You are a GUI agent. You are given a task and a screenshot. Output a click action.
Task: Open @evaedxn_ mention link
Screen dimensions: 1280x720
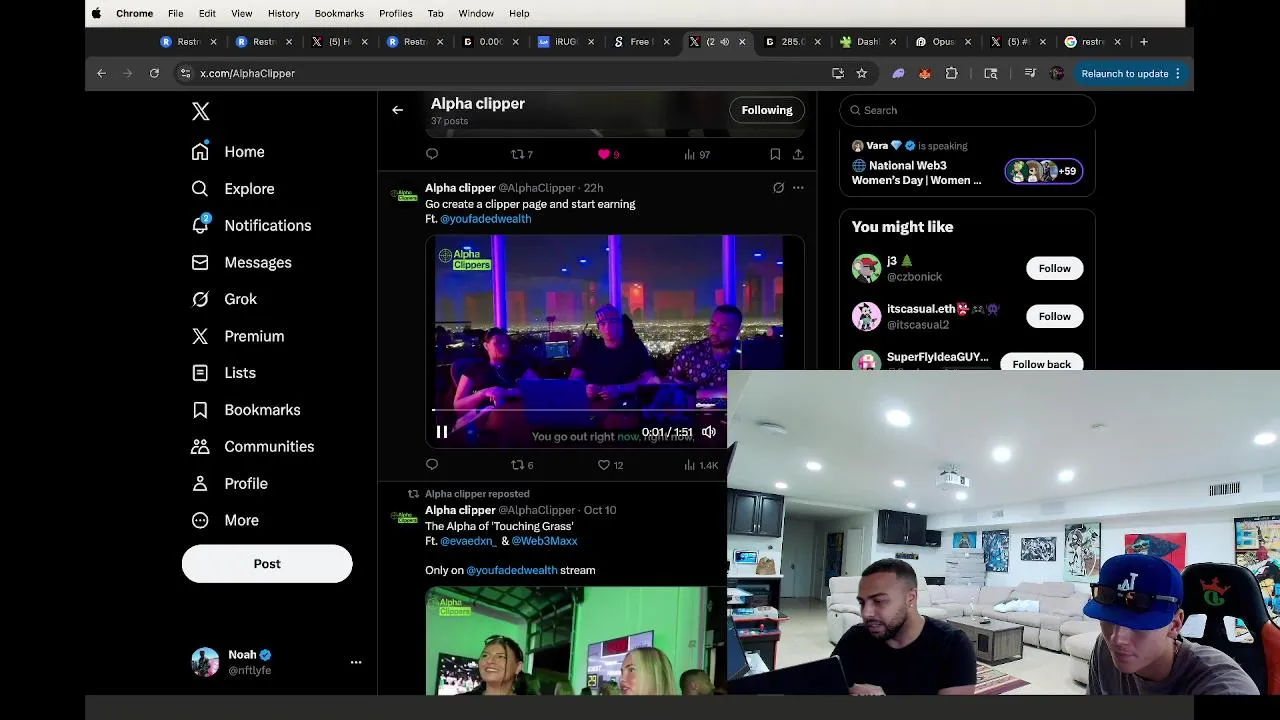(468, 541)
